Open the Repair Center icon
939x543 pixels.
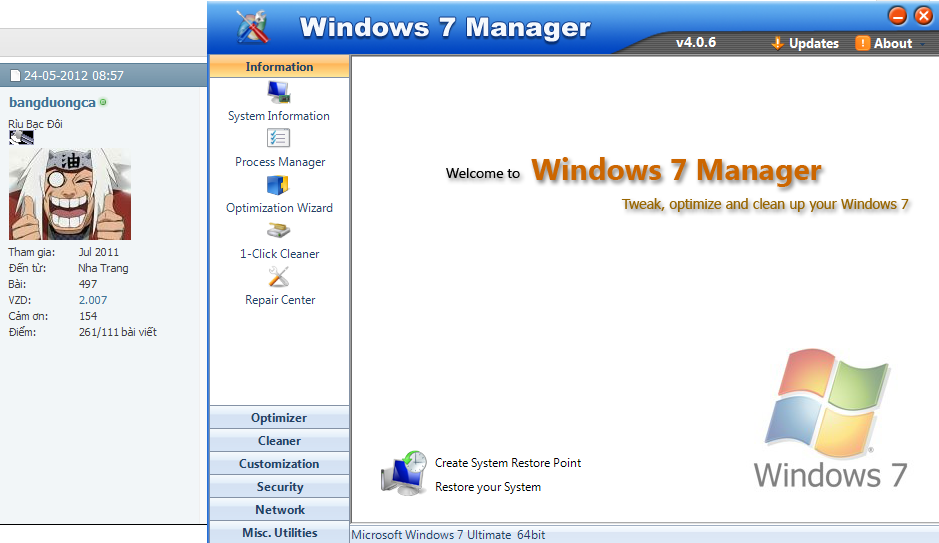tap(279, 277)
